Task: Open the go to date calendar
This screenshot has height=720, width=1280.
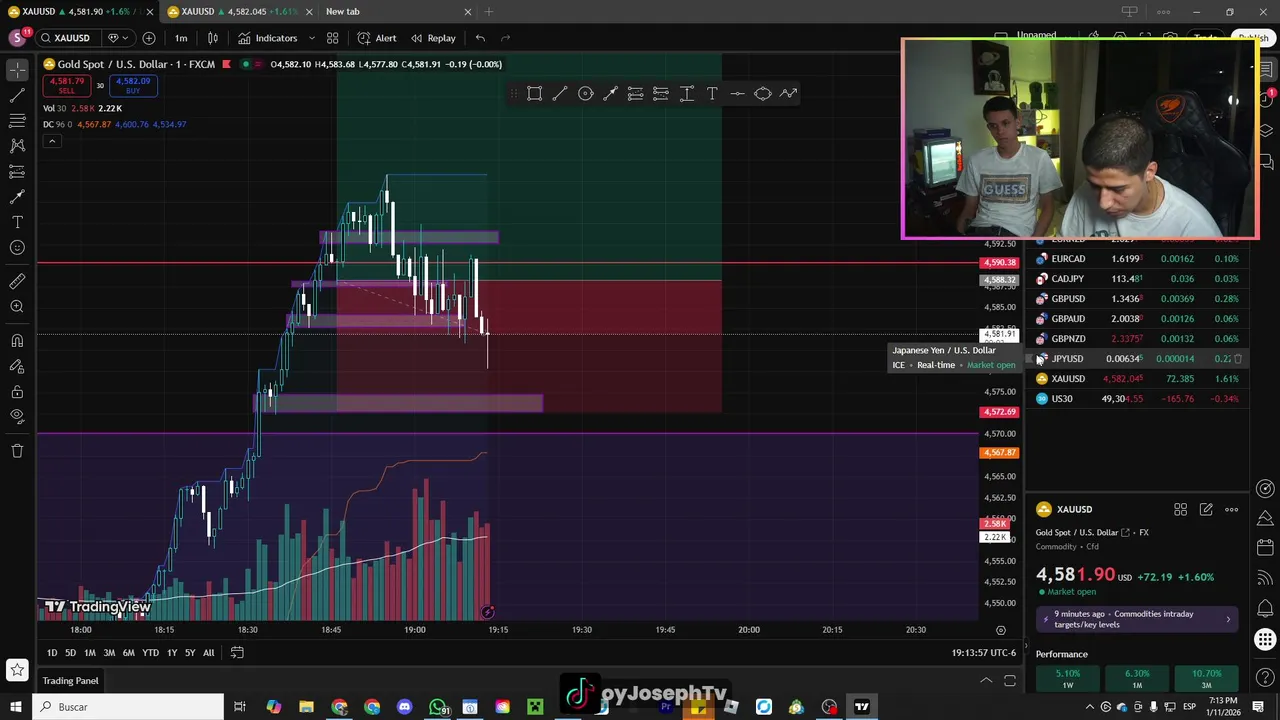Action: click(237, 653)
